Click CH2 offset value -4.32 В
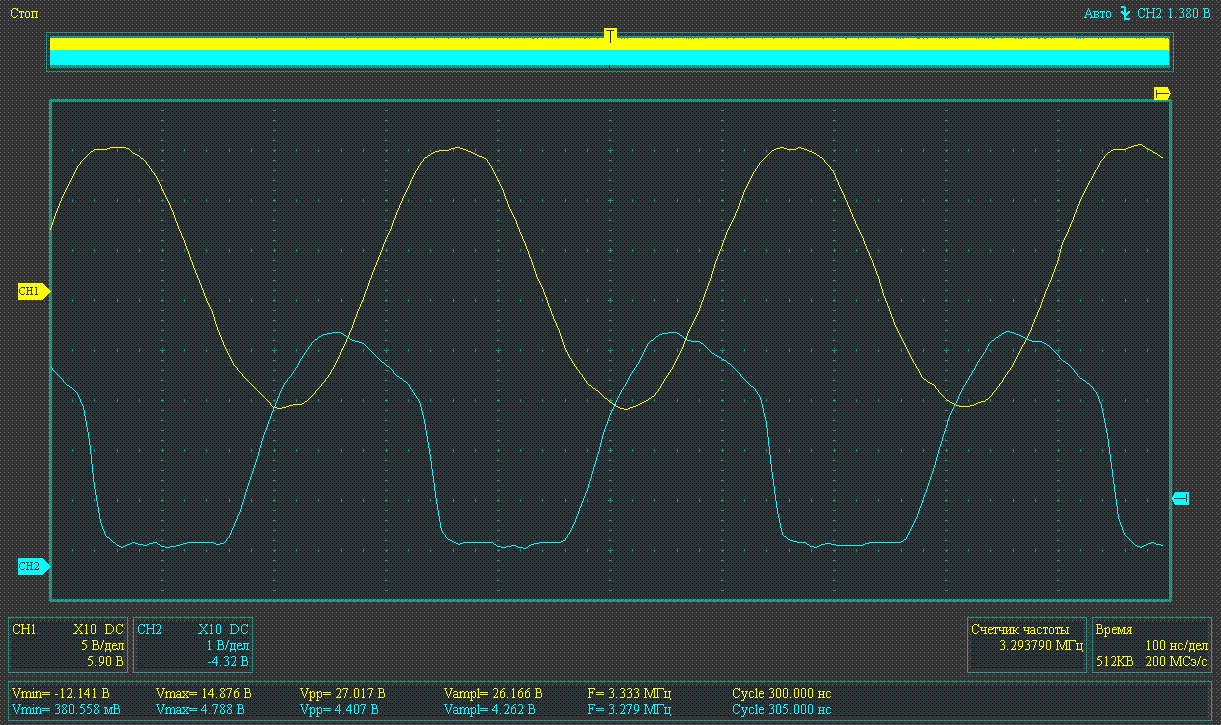Screen dimensions: 1221x725 [228, 661]
